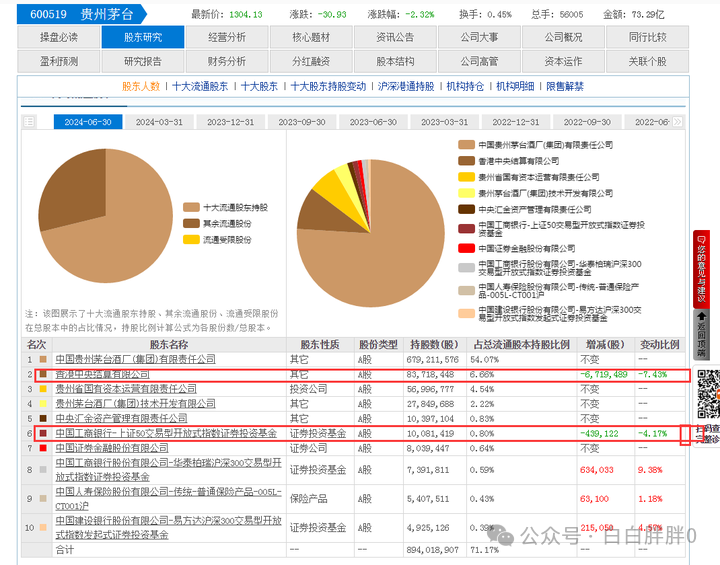Open shareholder 中国贵州茅台酒厂(集团)有限责任公司 link in table
Image resolution: width=720 pixels, height=565 pixels.
[135, 359]
